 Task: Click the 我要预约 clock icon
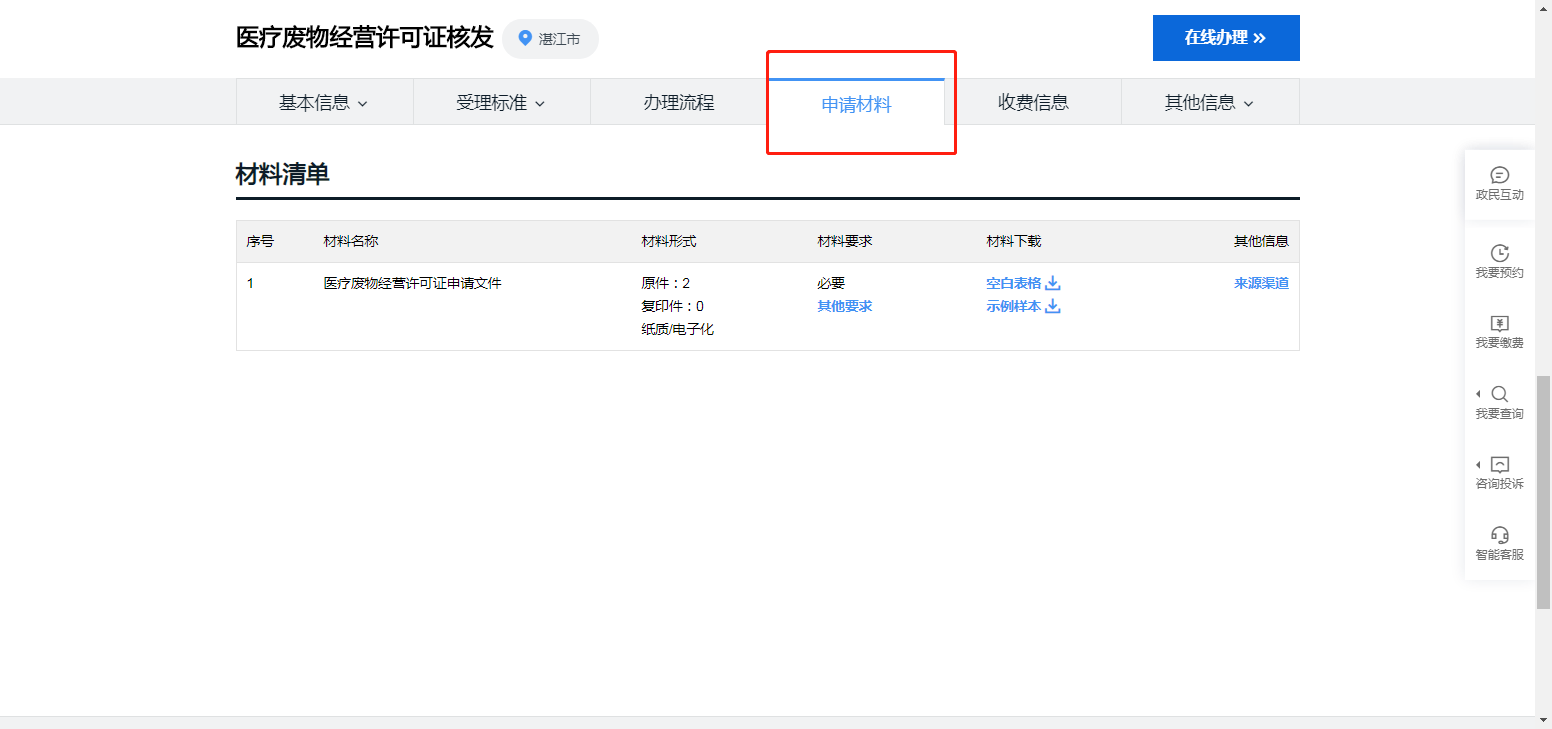1499,253
